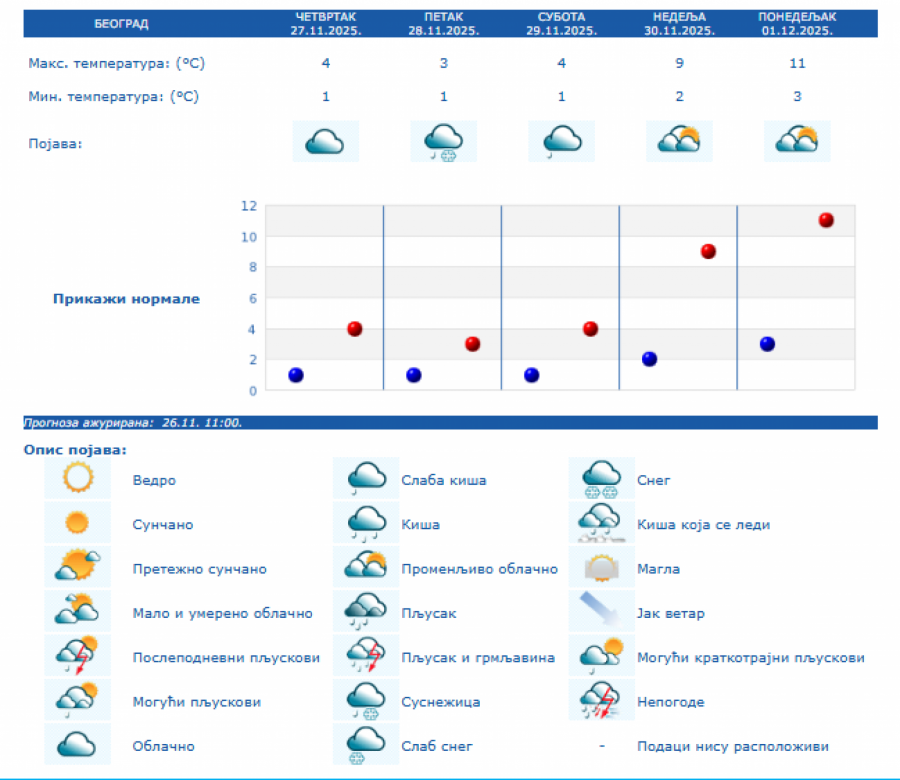The width and height of the screenshot is (900, 780).
Task: Select the ПОНЕДЕЉАК 01.12.2025 column header
Action: tap(797, 23)
